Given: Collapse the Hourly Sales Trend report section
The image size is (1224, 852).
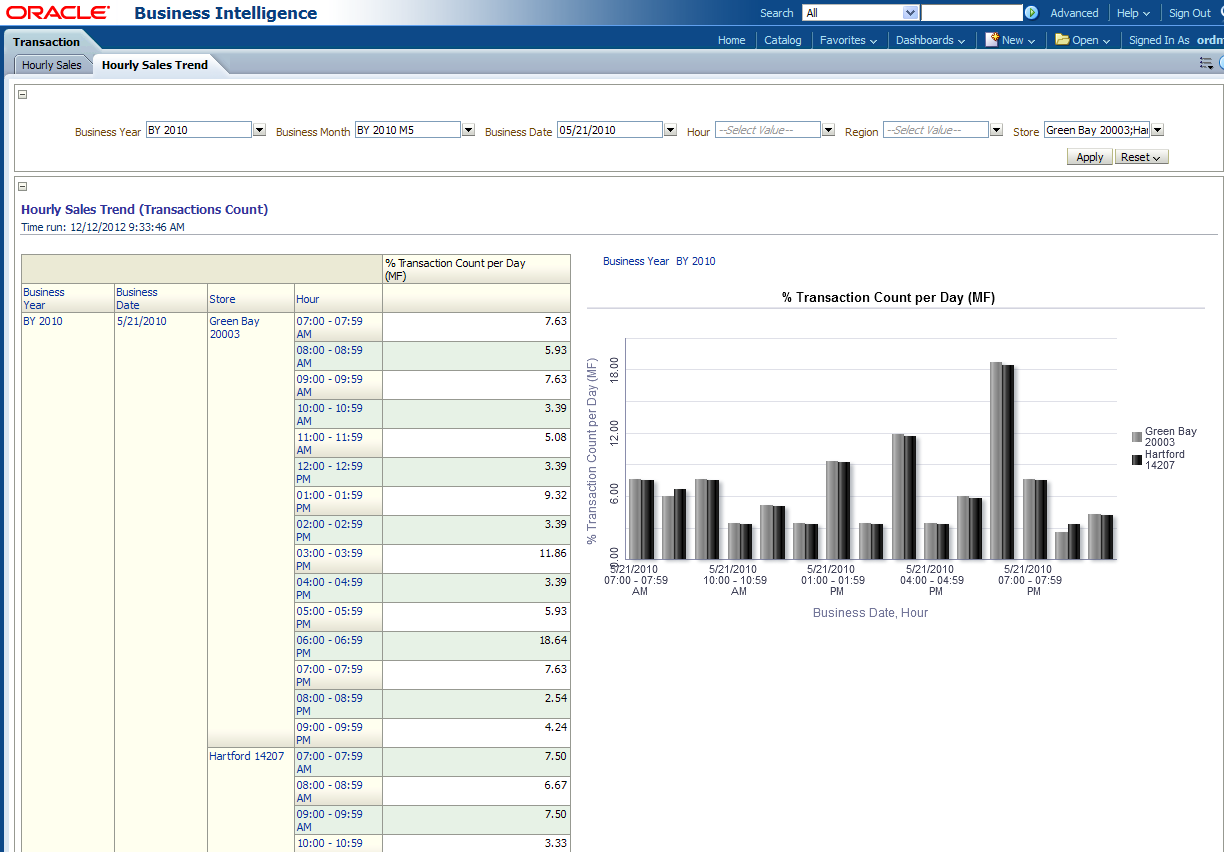Looking at the screenshot, I should click(x=23, y=186).
